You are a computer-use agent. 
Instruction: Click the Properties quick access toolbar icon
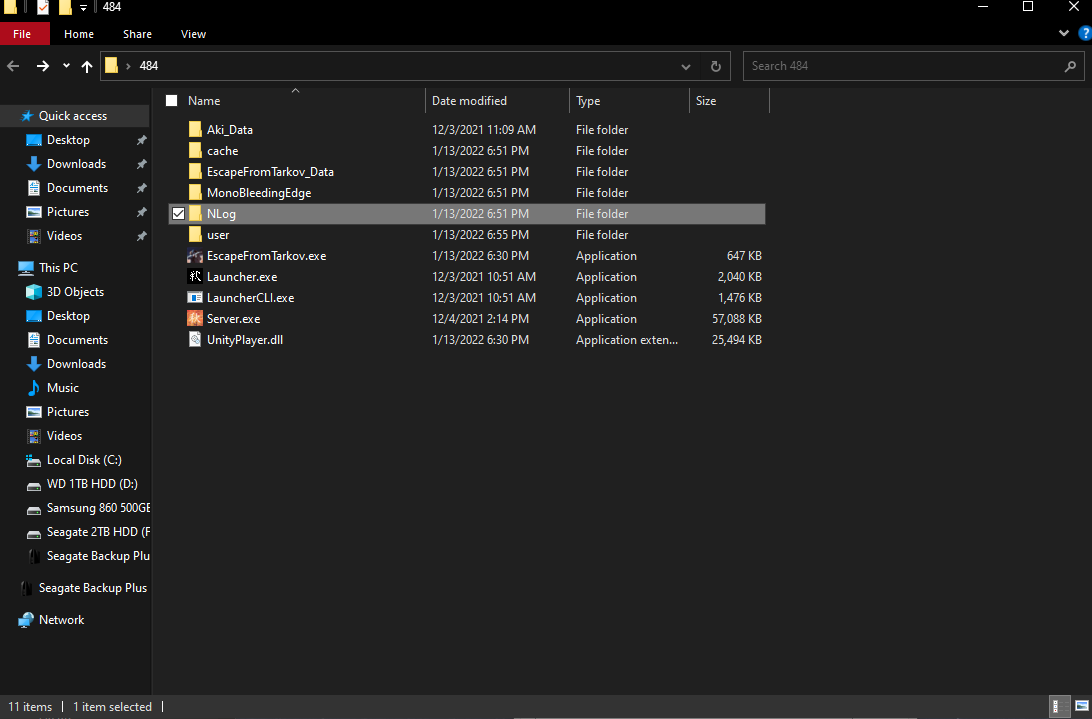click(43, 7)
